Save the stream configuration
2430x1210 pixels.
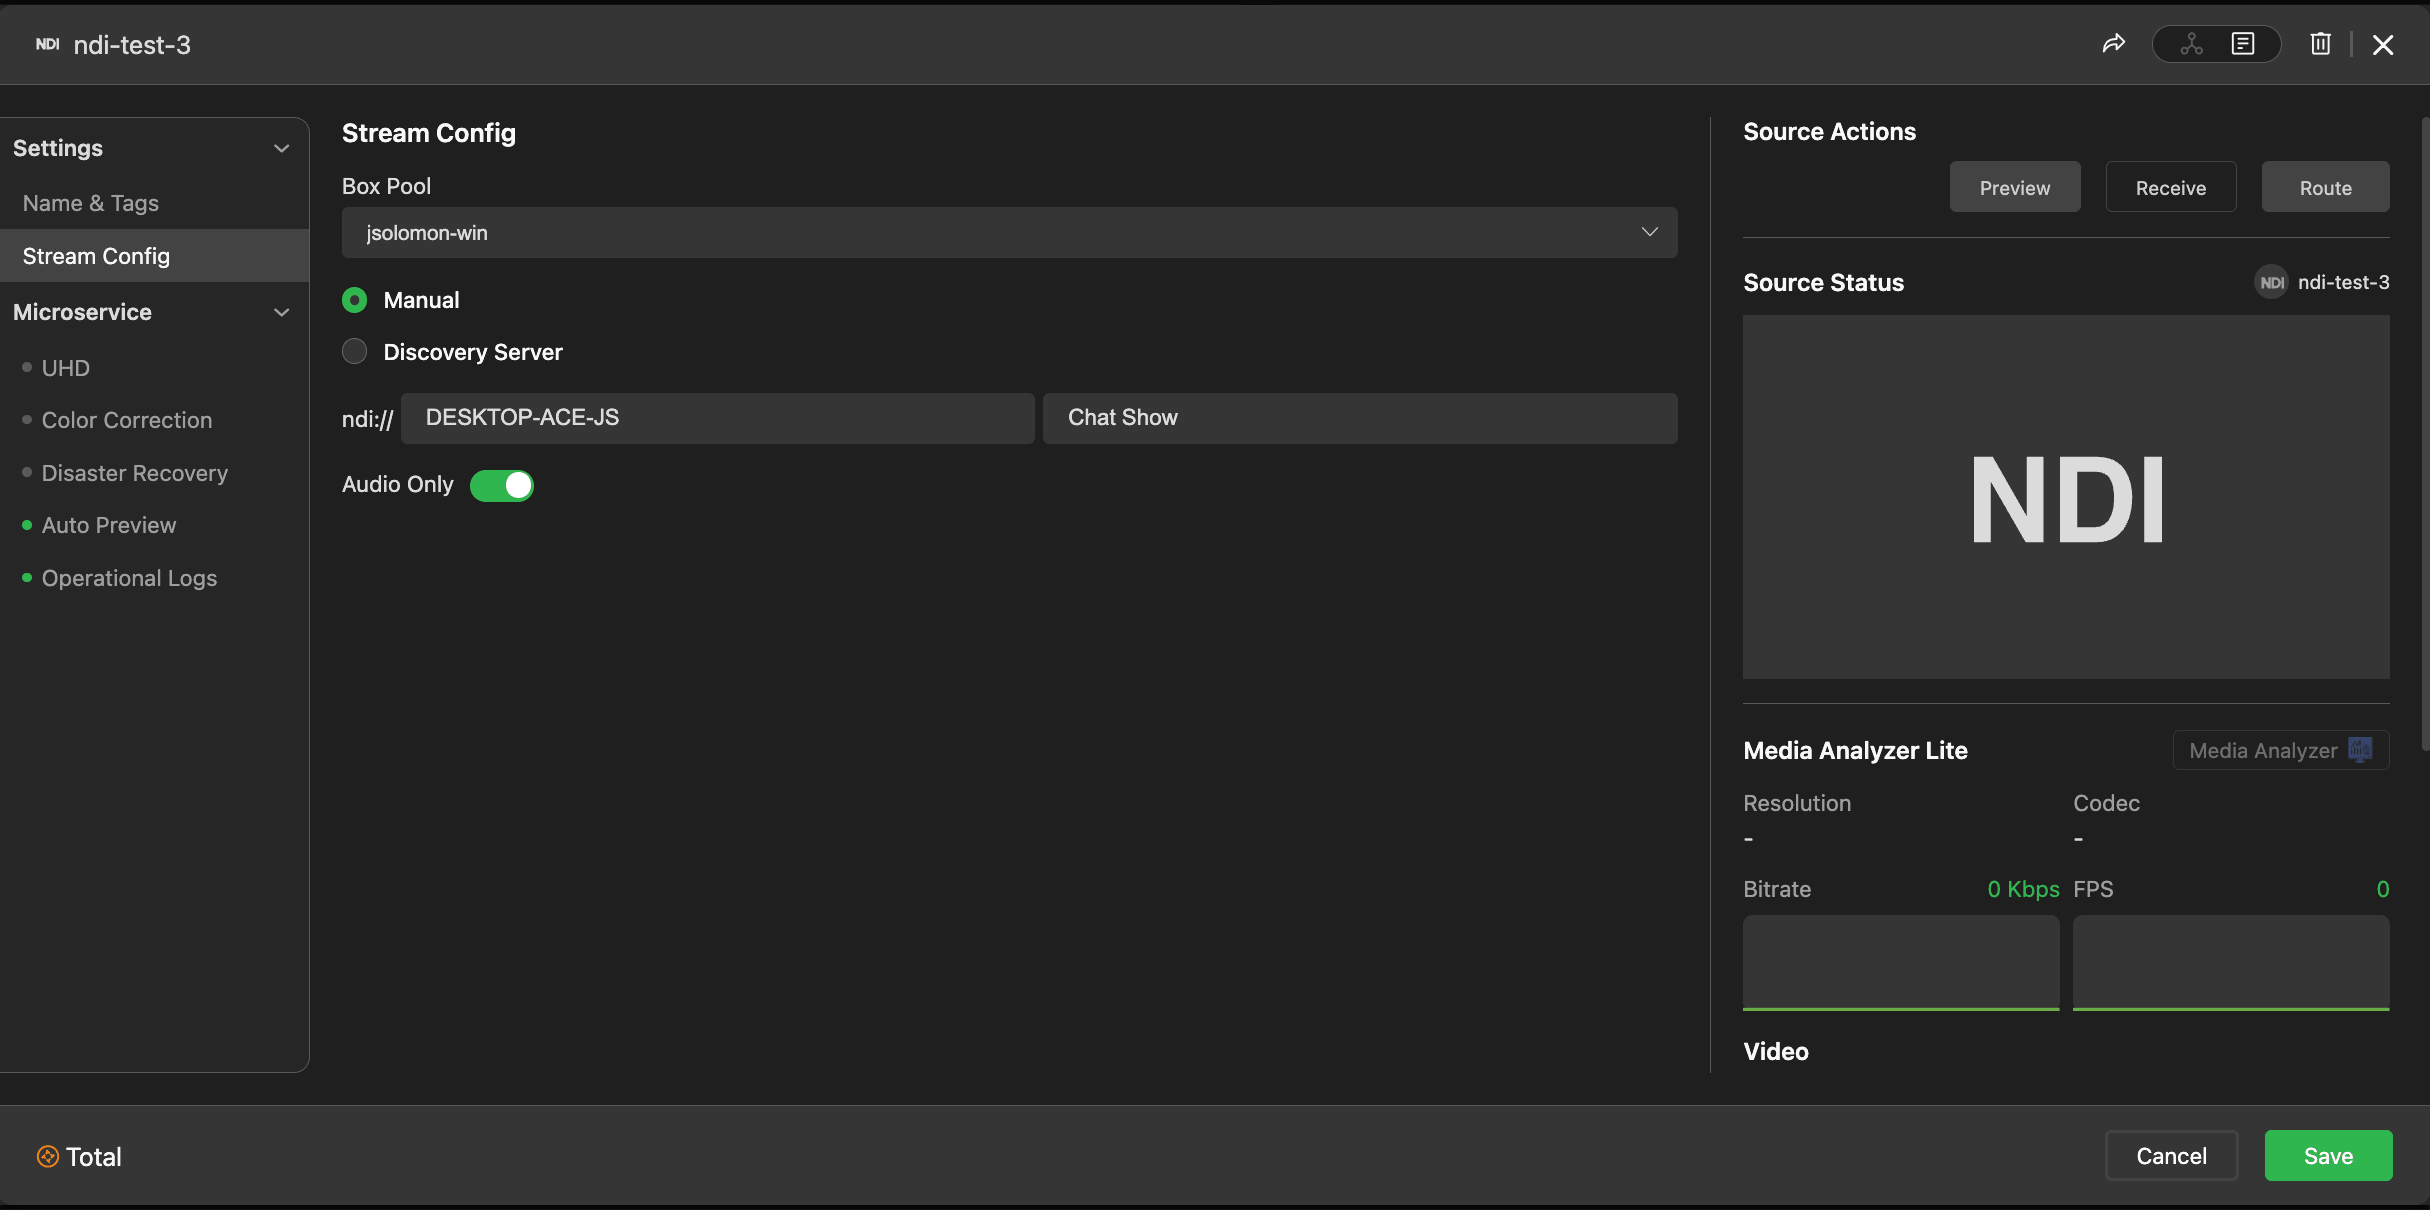click(2329, 1156)
